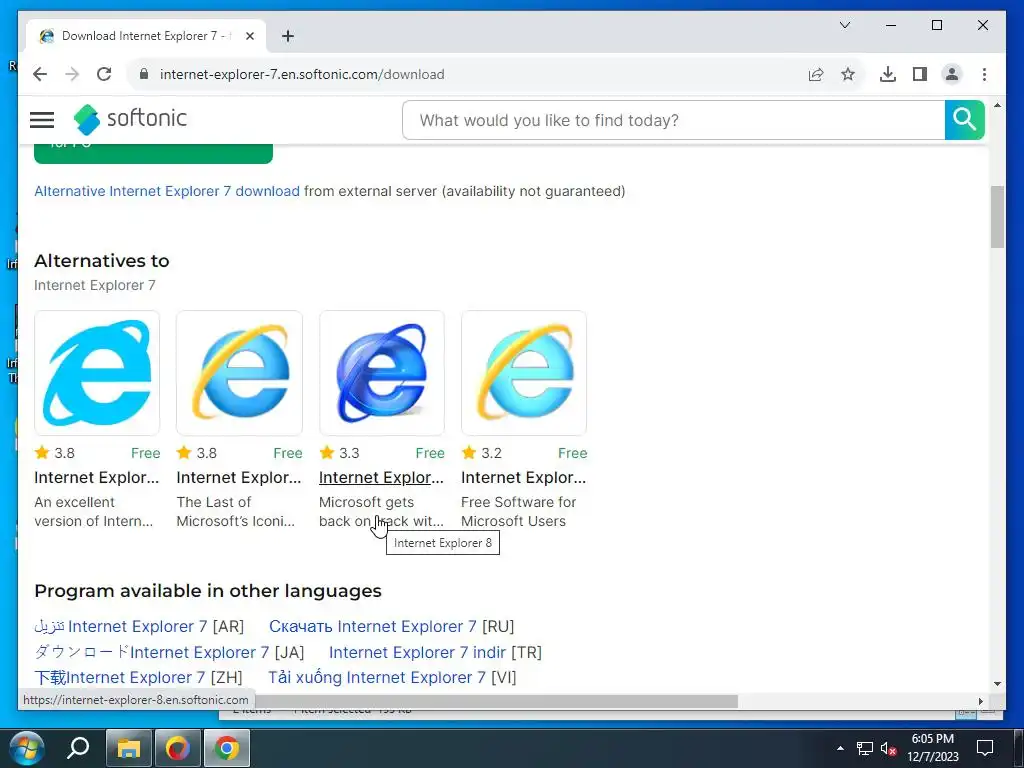1024x768 pixels.
Task: Open Internet Explor... title above 'Free Software for'
Action: pyautogui.click(x=524, y=478)
